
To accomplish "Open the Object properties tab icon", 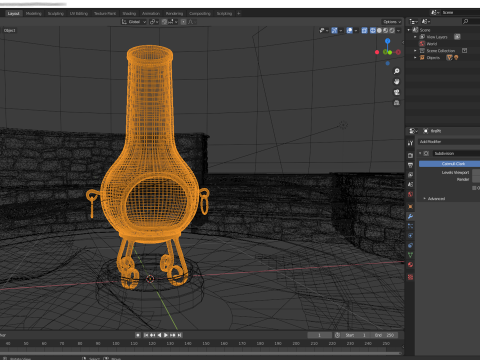I will coord(410,207).
